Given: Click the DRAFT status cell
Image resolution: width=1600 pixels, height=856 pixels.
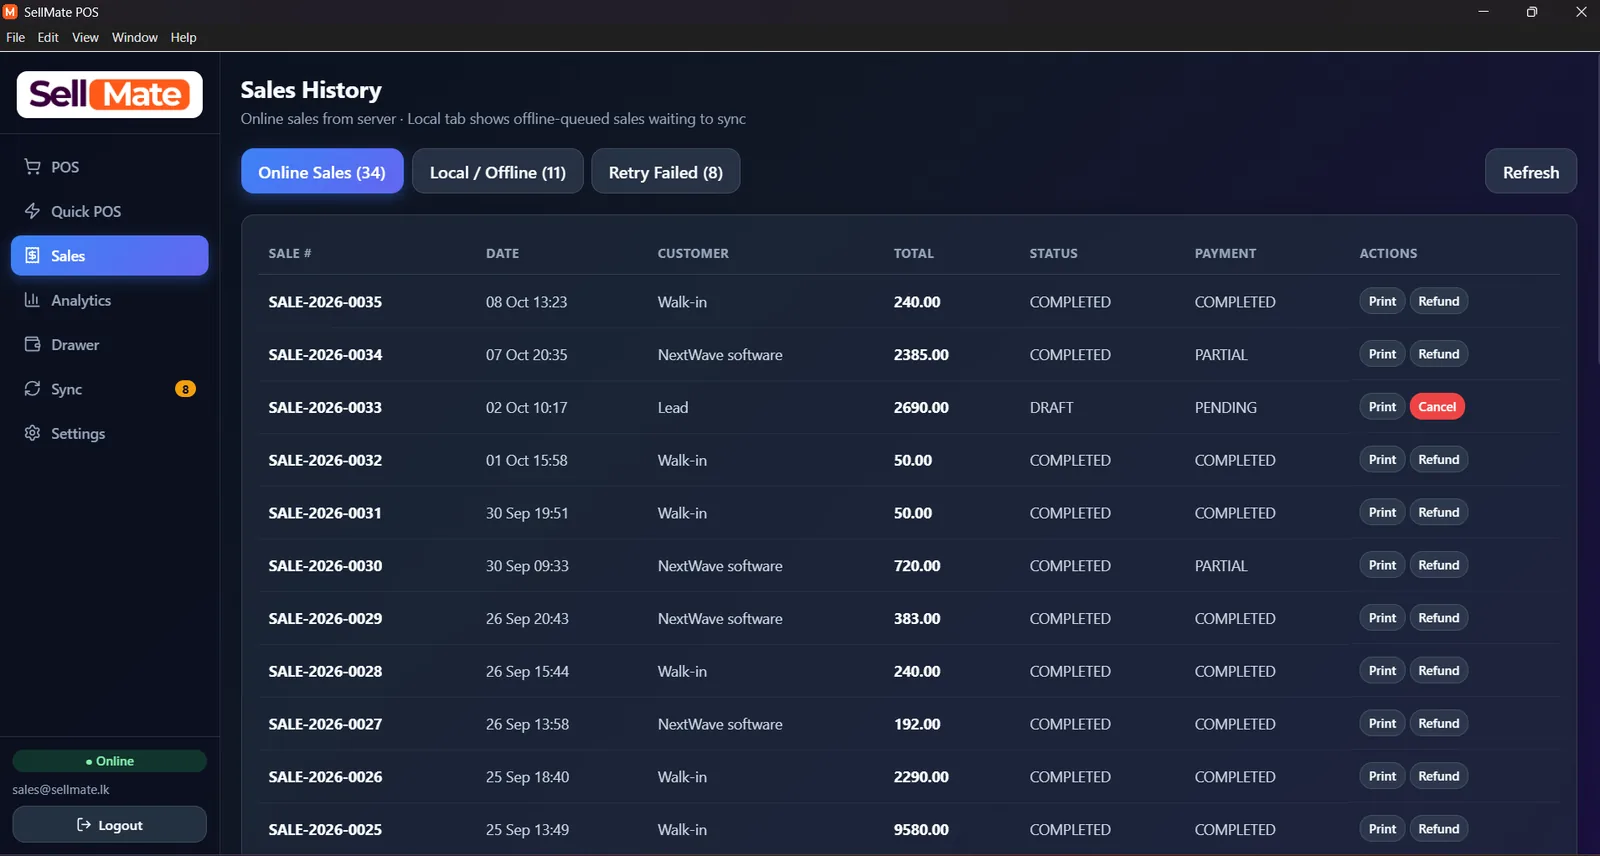Looking at the screenshot, I should [x=1051, y=407].
